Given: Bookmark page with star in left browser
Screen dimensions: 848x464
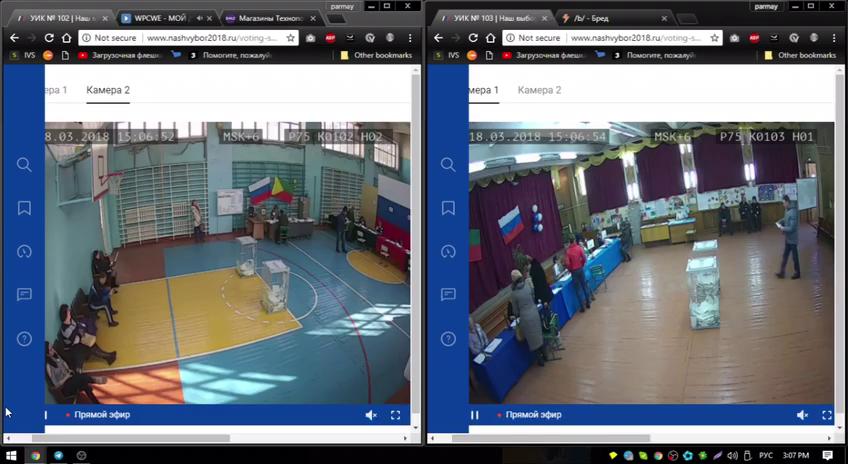Looking at the screenshot, I should click(290, 38).
